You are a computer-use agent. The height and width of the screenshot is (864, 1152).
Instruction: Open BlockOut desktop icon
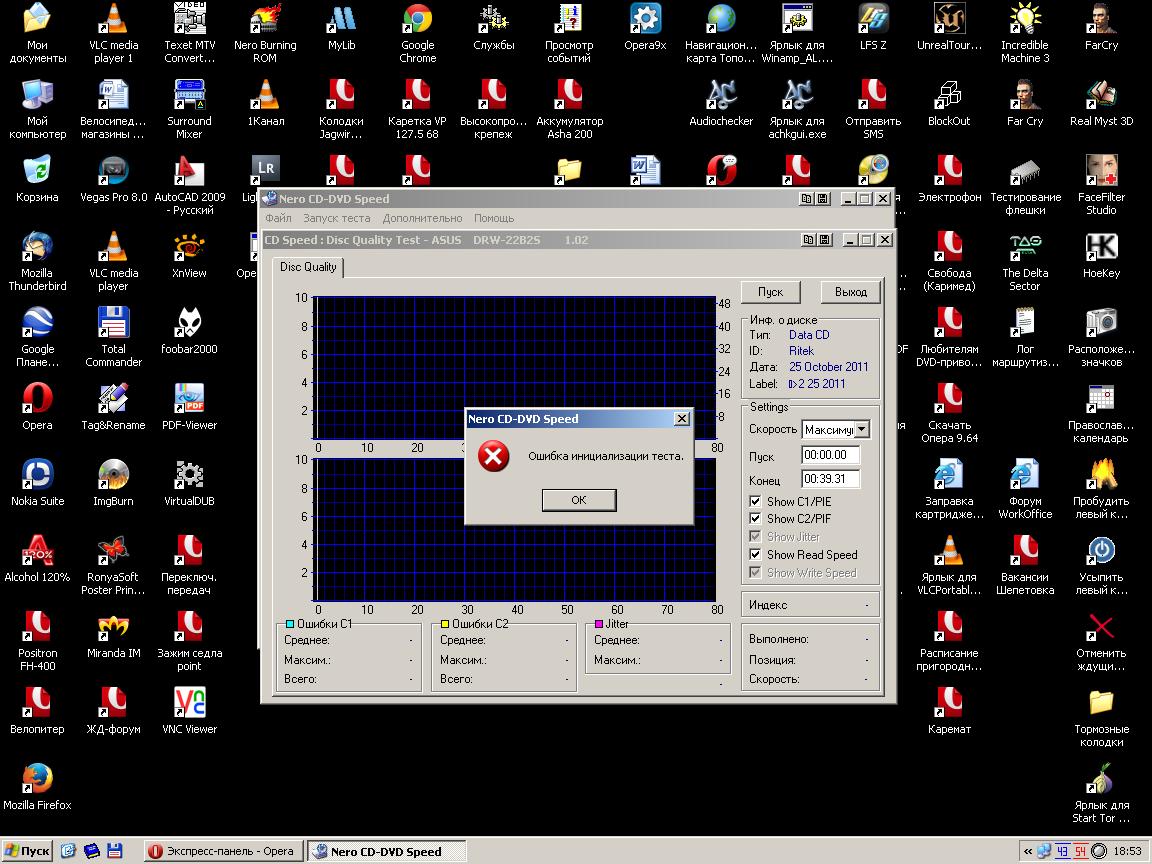[x=948, y=102]
